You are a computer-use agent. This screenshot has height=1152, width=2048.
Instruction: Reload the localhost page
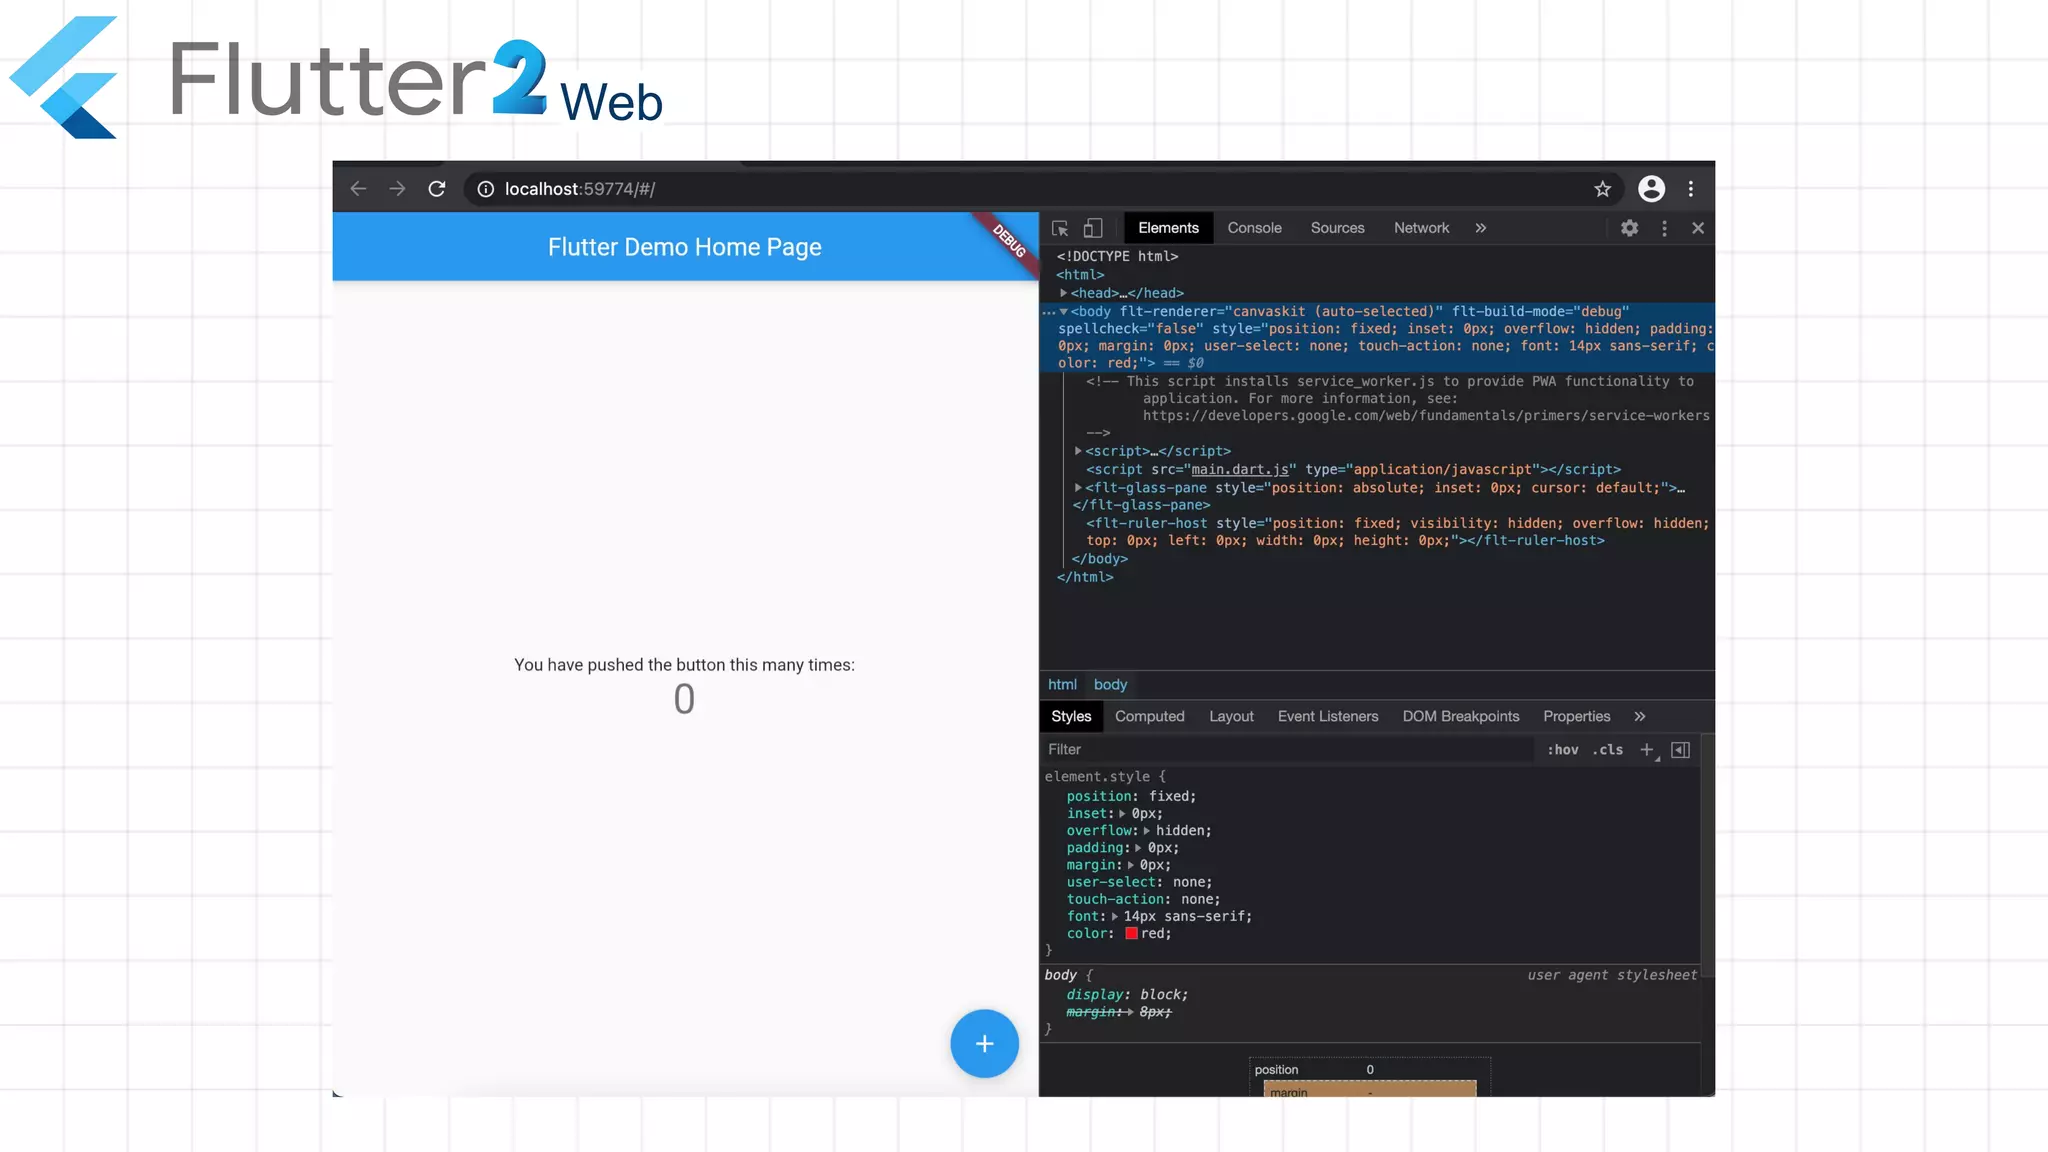pyautogui.click(x=437, y=189)
